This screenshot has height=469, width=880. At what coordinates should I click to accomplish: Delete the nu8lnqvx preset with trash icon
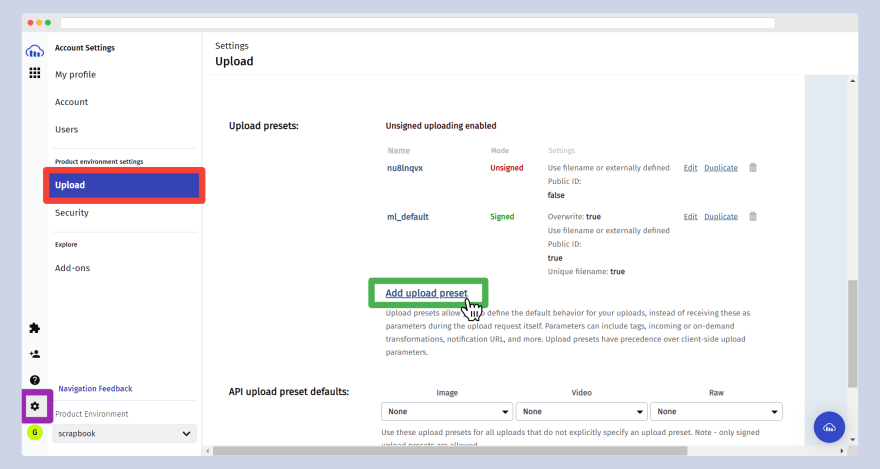753,167
